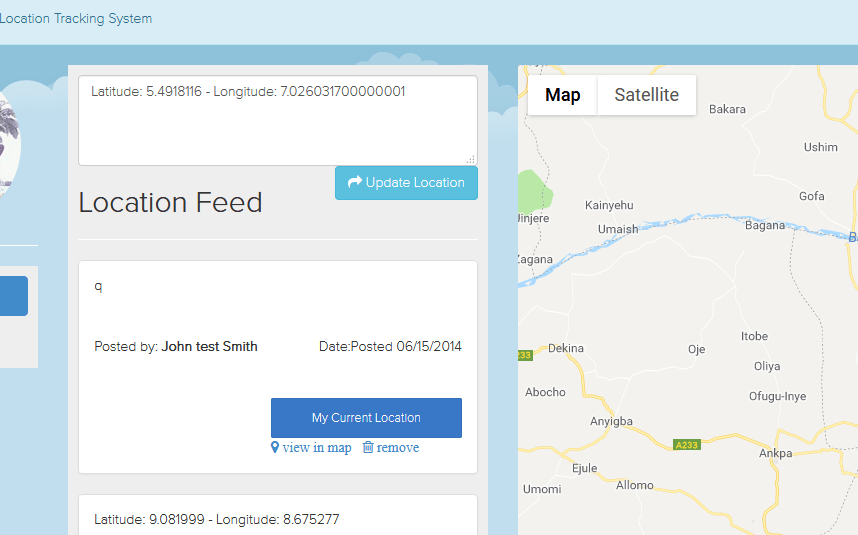Click Dekina on the map

[566, 348]
